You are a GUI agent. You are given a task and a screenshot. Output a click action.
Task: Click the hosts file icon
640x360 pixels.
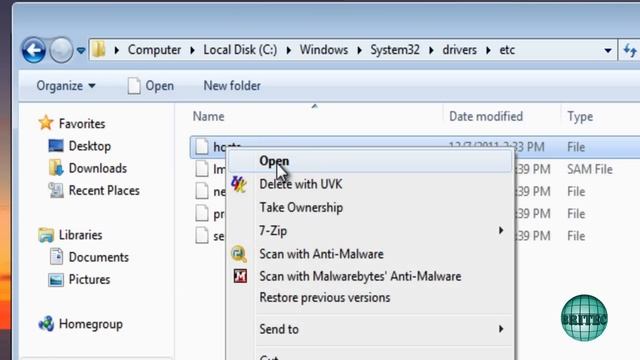pyautogui.click(x=201, y=147)
